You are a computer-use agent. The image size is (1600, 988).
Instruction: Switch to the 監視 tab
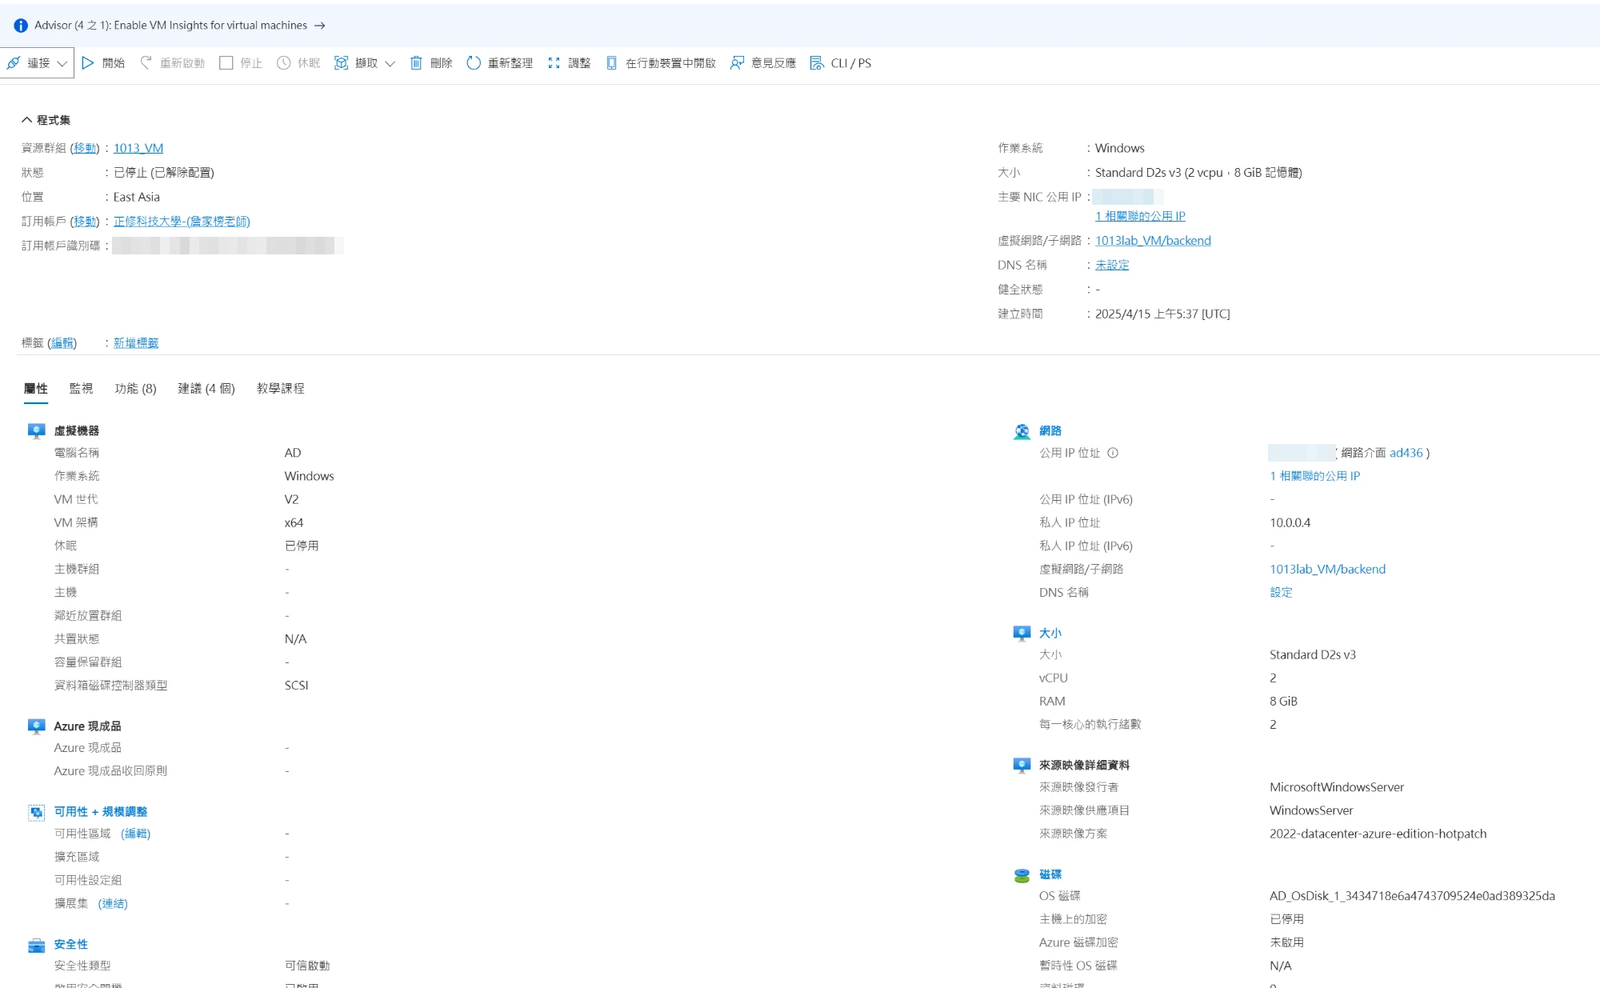81,388
